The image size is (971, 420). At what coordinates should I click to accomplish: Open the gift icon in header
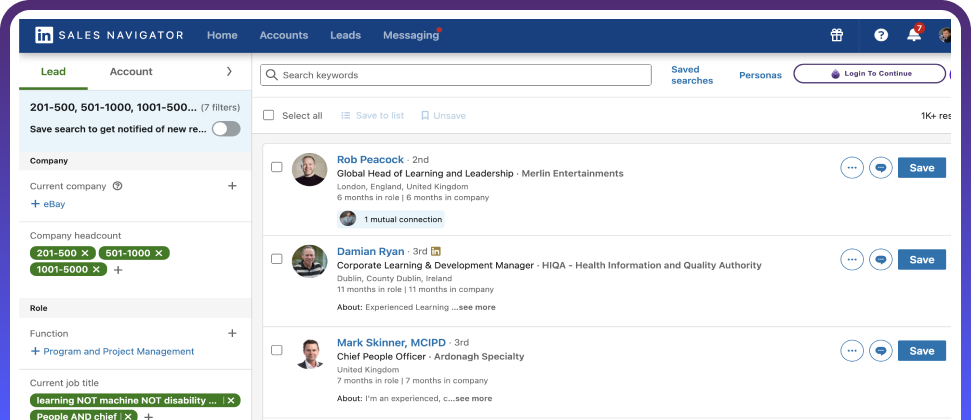[837, 35]
